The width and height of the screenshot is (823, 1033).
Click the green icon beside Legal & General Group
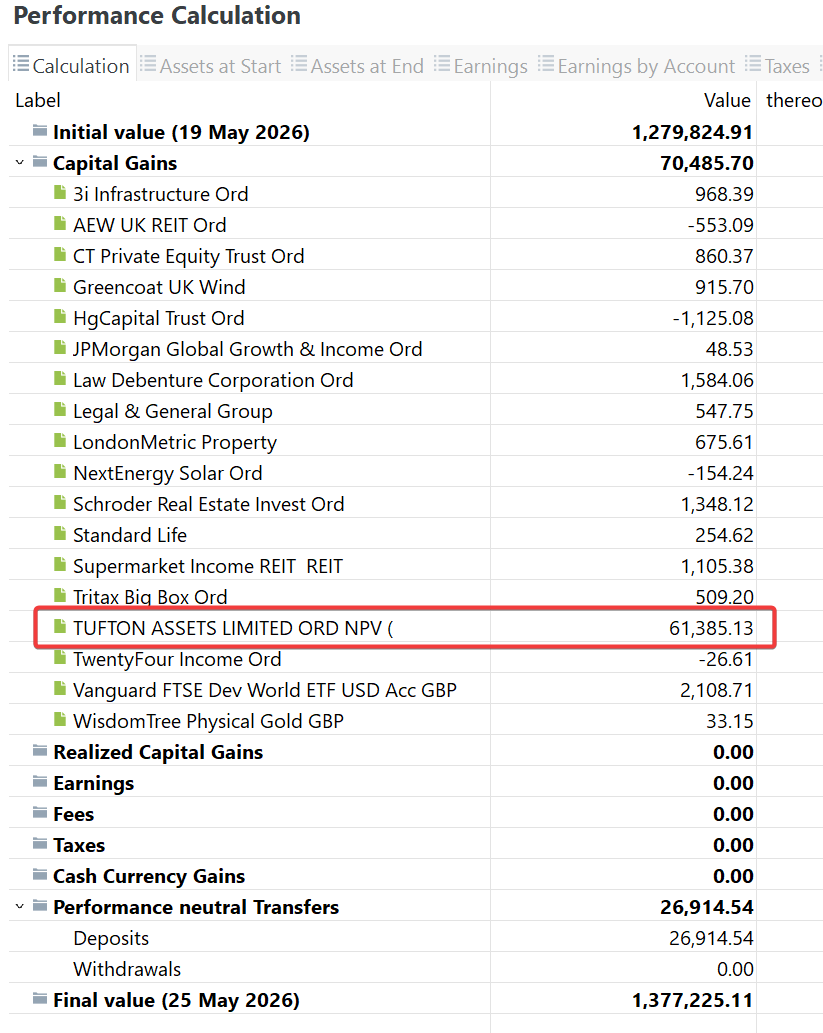click(60, 409)
